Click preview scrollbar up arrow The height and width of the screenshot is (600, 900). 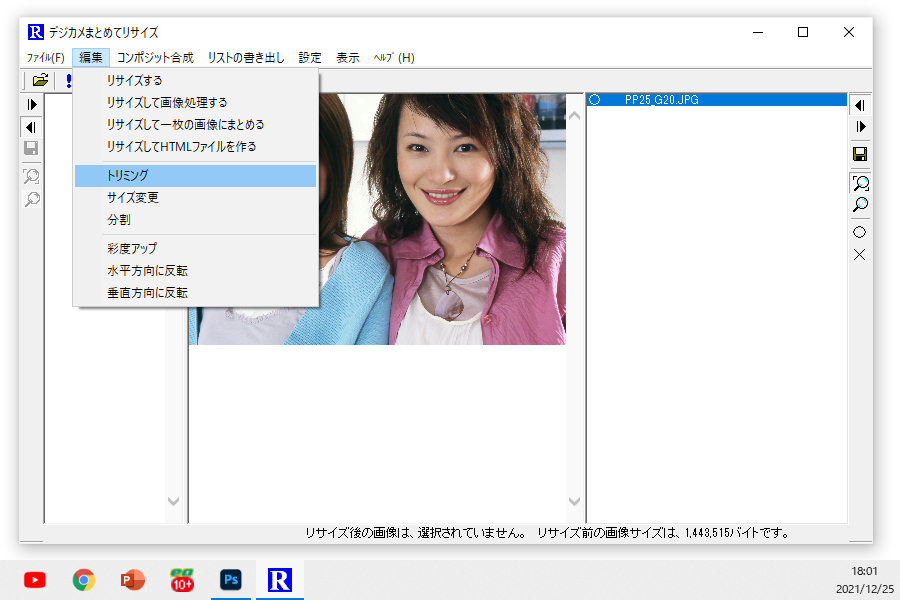click(x=574, y=116)
